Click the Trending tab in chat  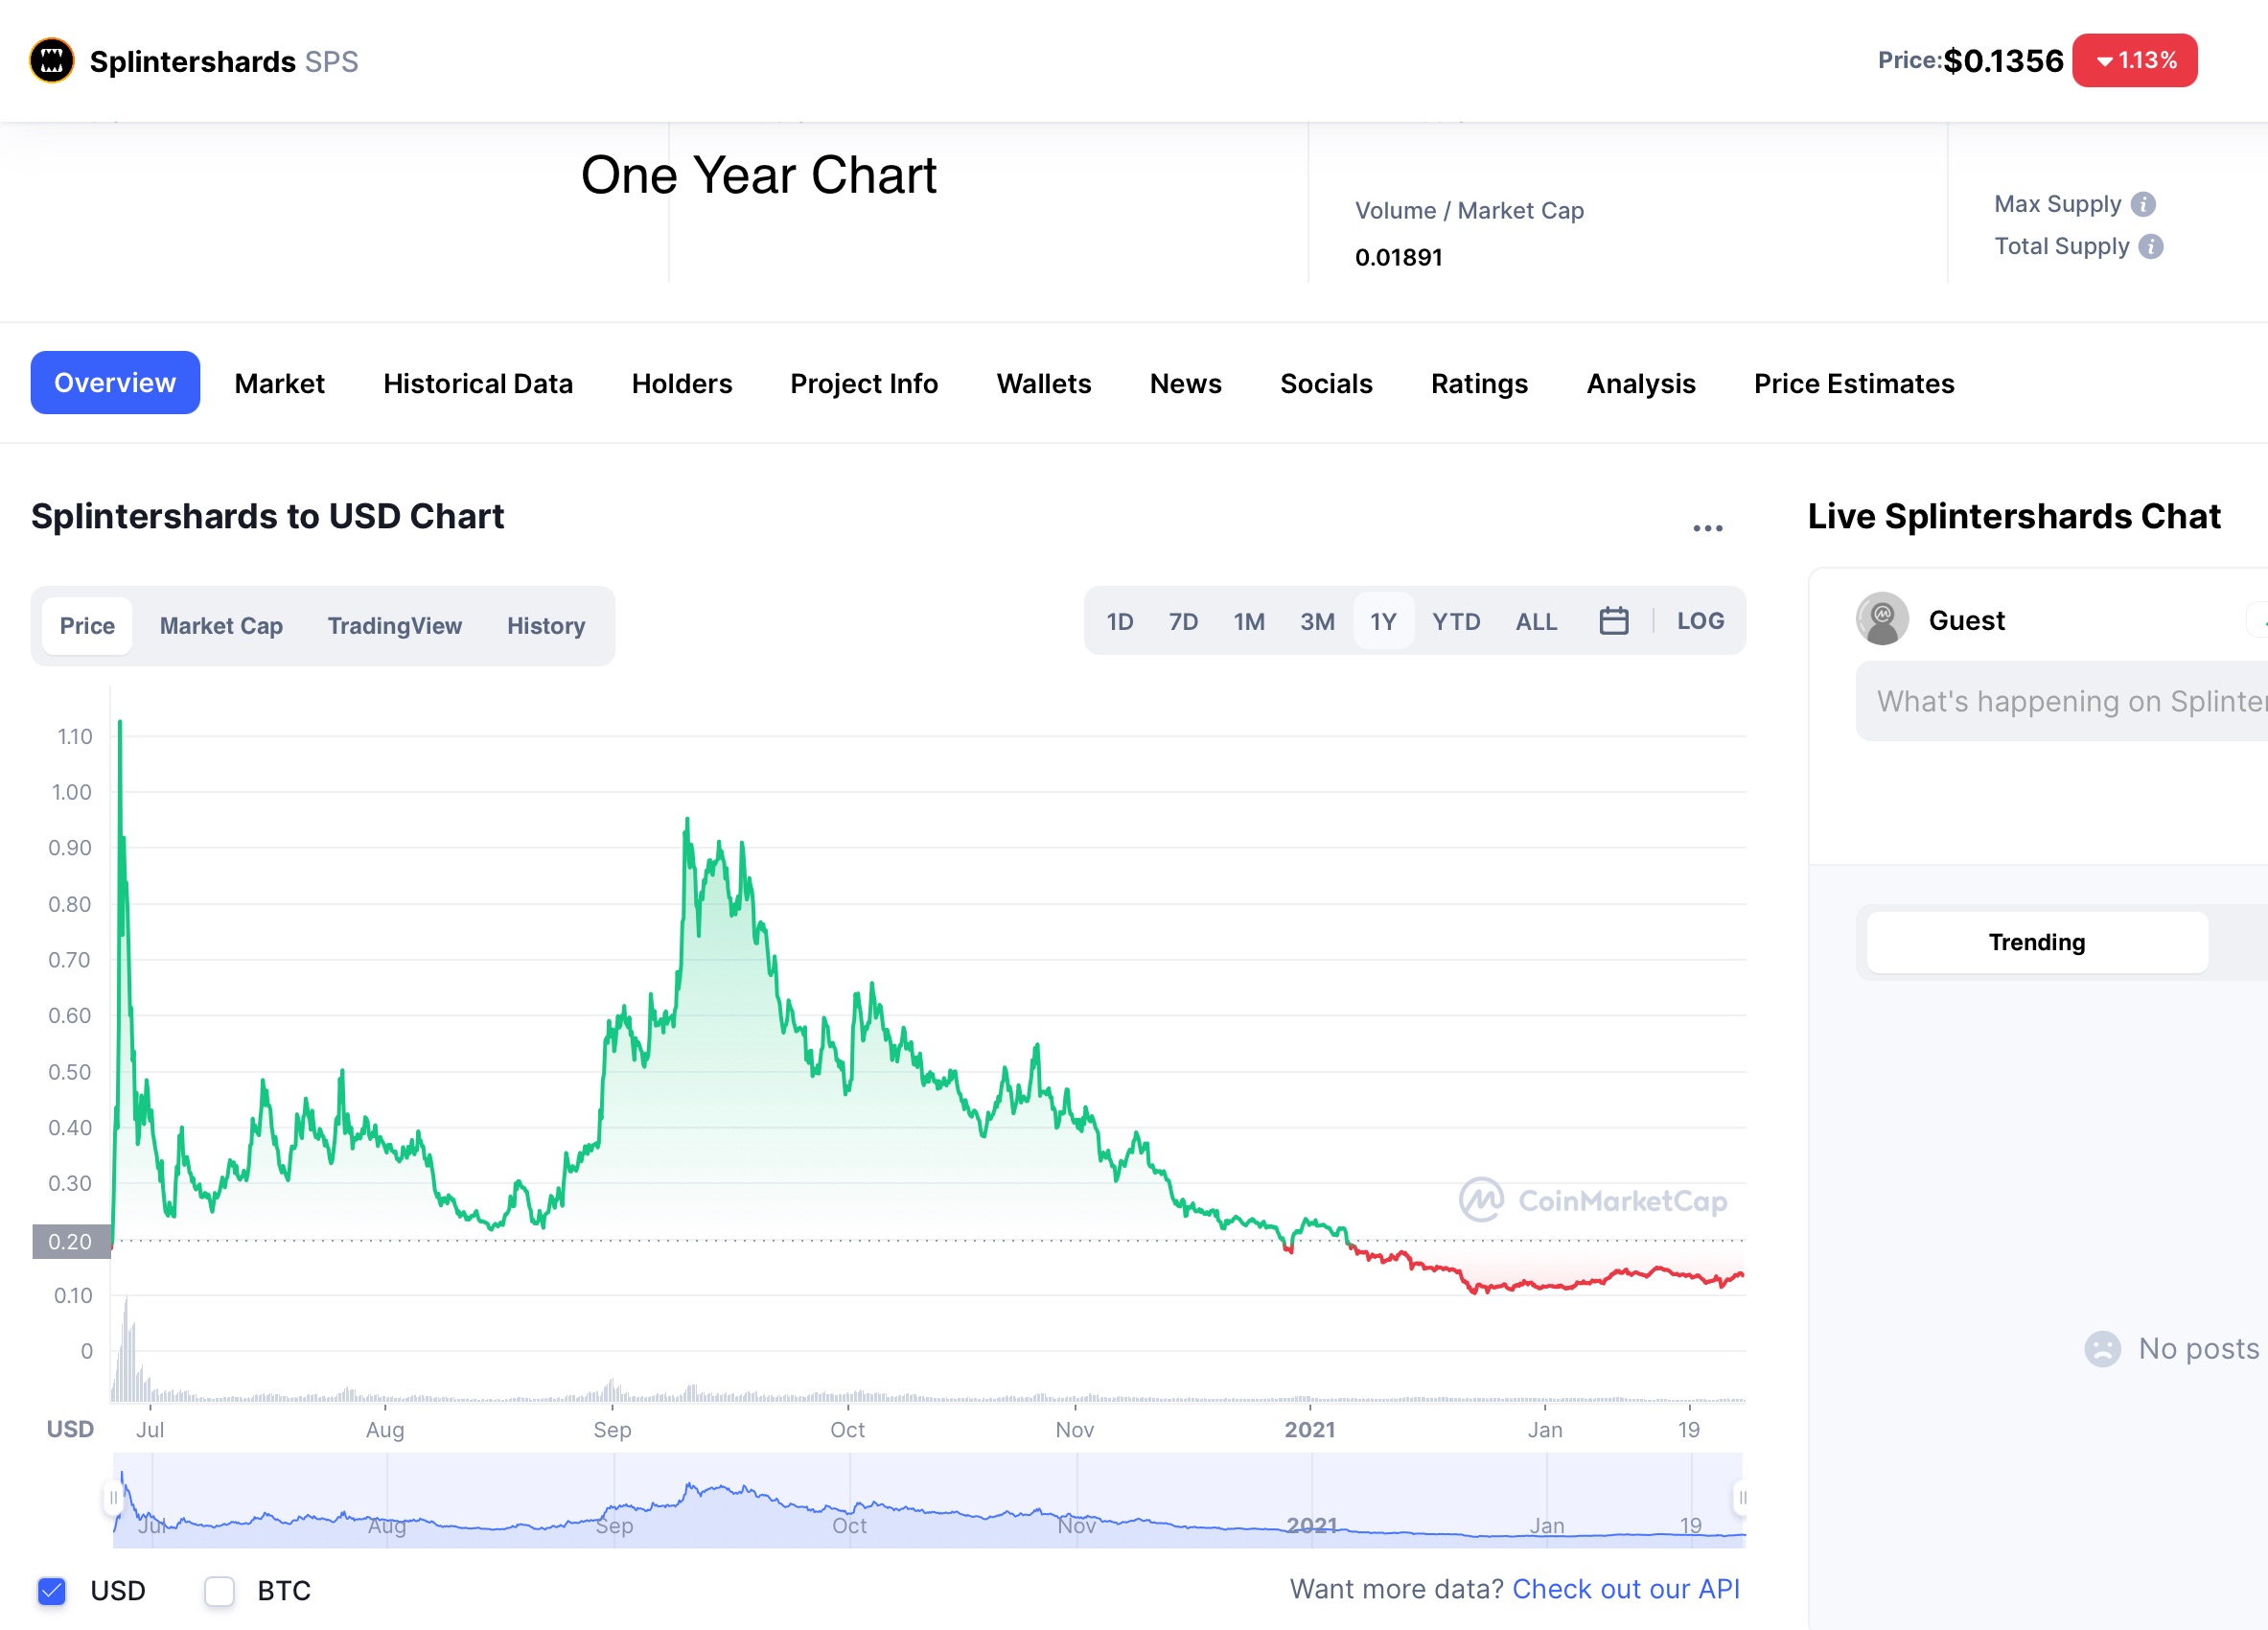point(2037,942)
